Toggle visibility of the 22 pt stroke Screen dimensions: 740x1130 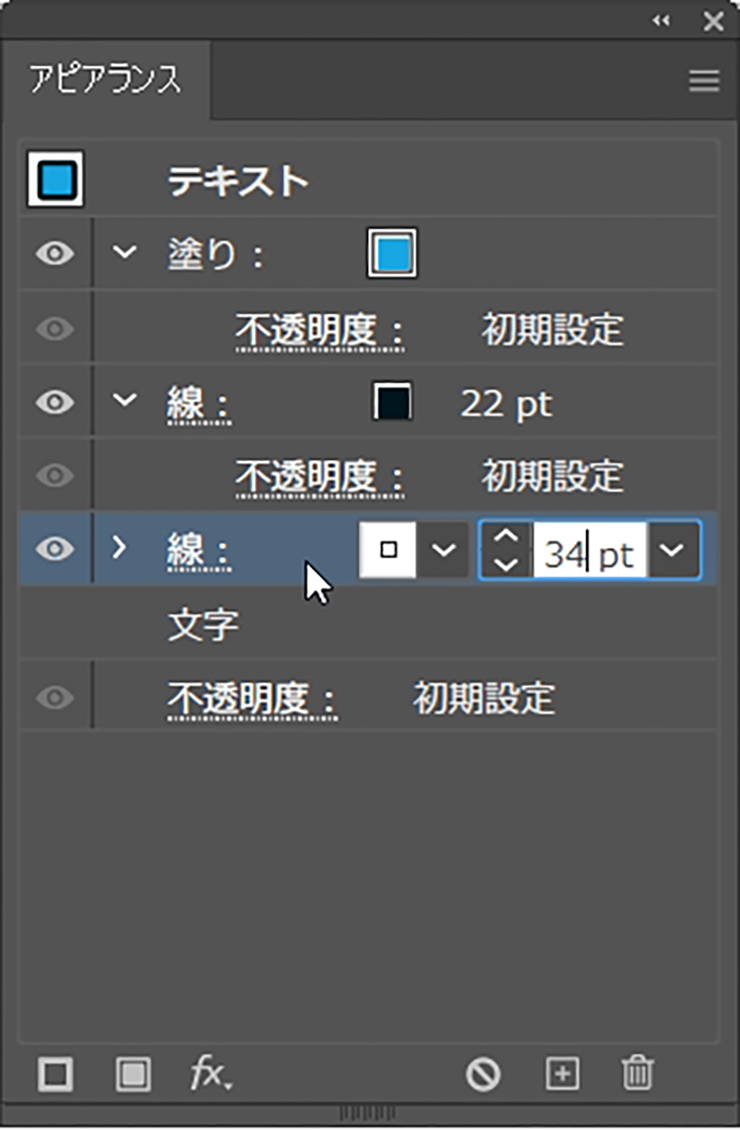coord(55,402)
